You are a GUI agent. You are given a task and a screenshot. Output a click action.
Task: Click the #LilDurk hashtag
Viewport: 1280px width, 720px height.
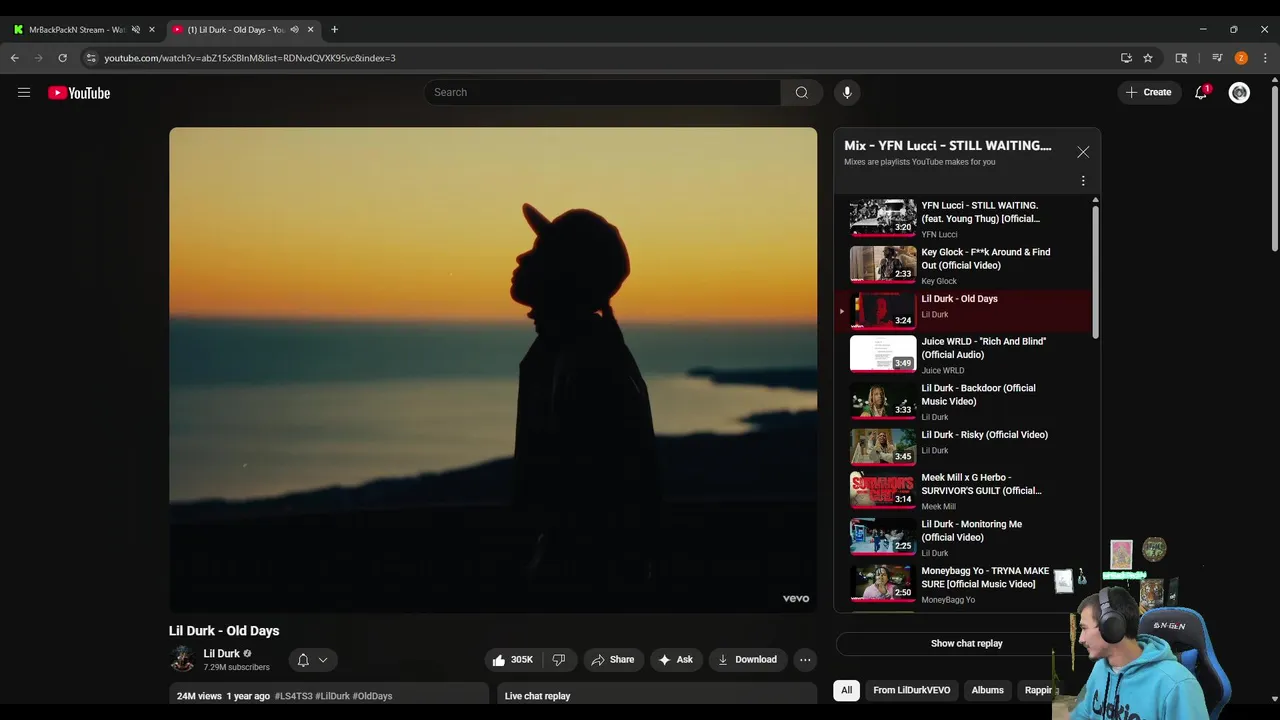tap(332, 696)
